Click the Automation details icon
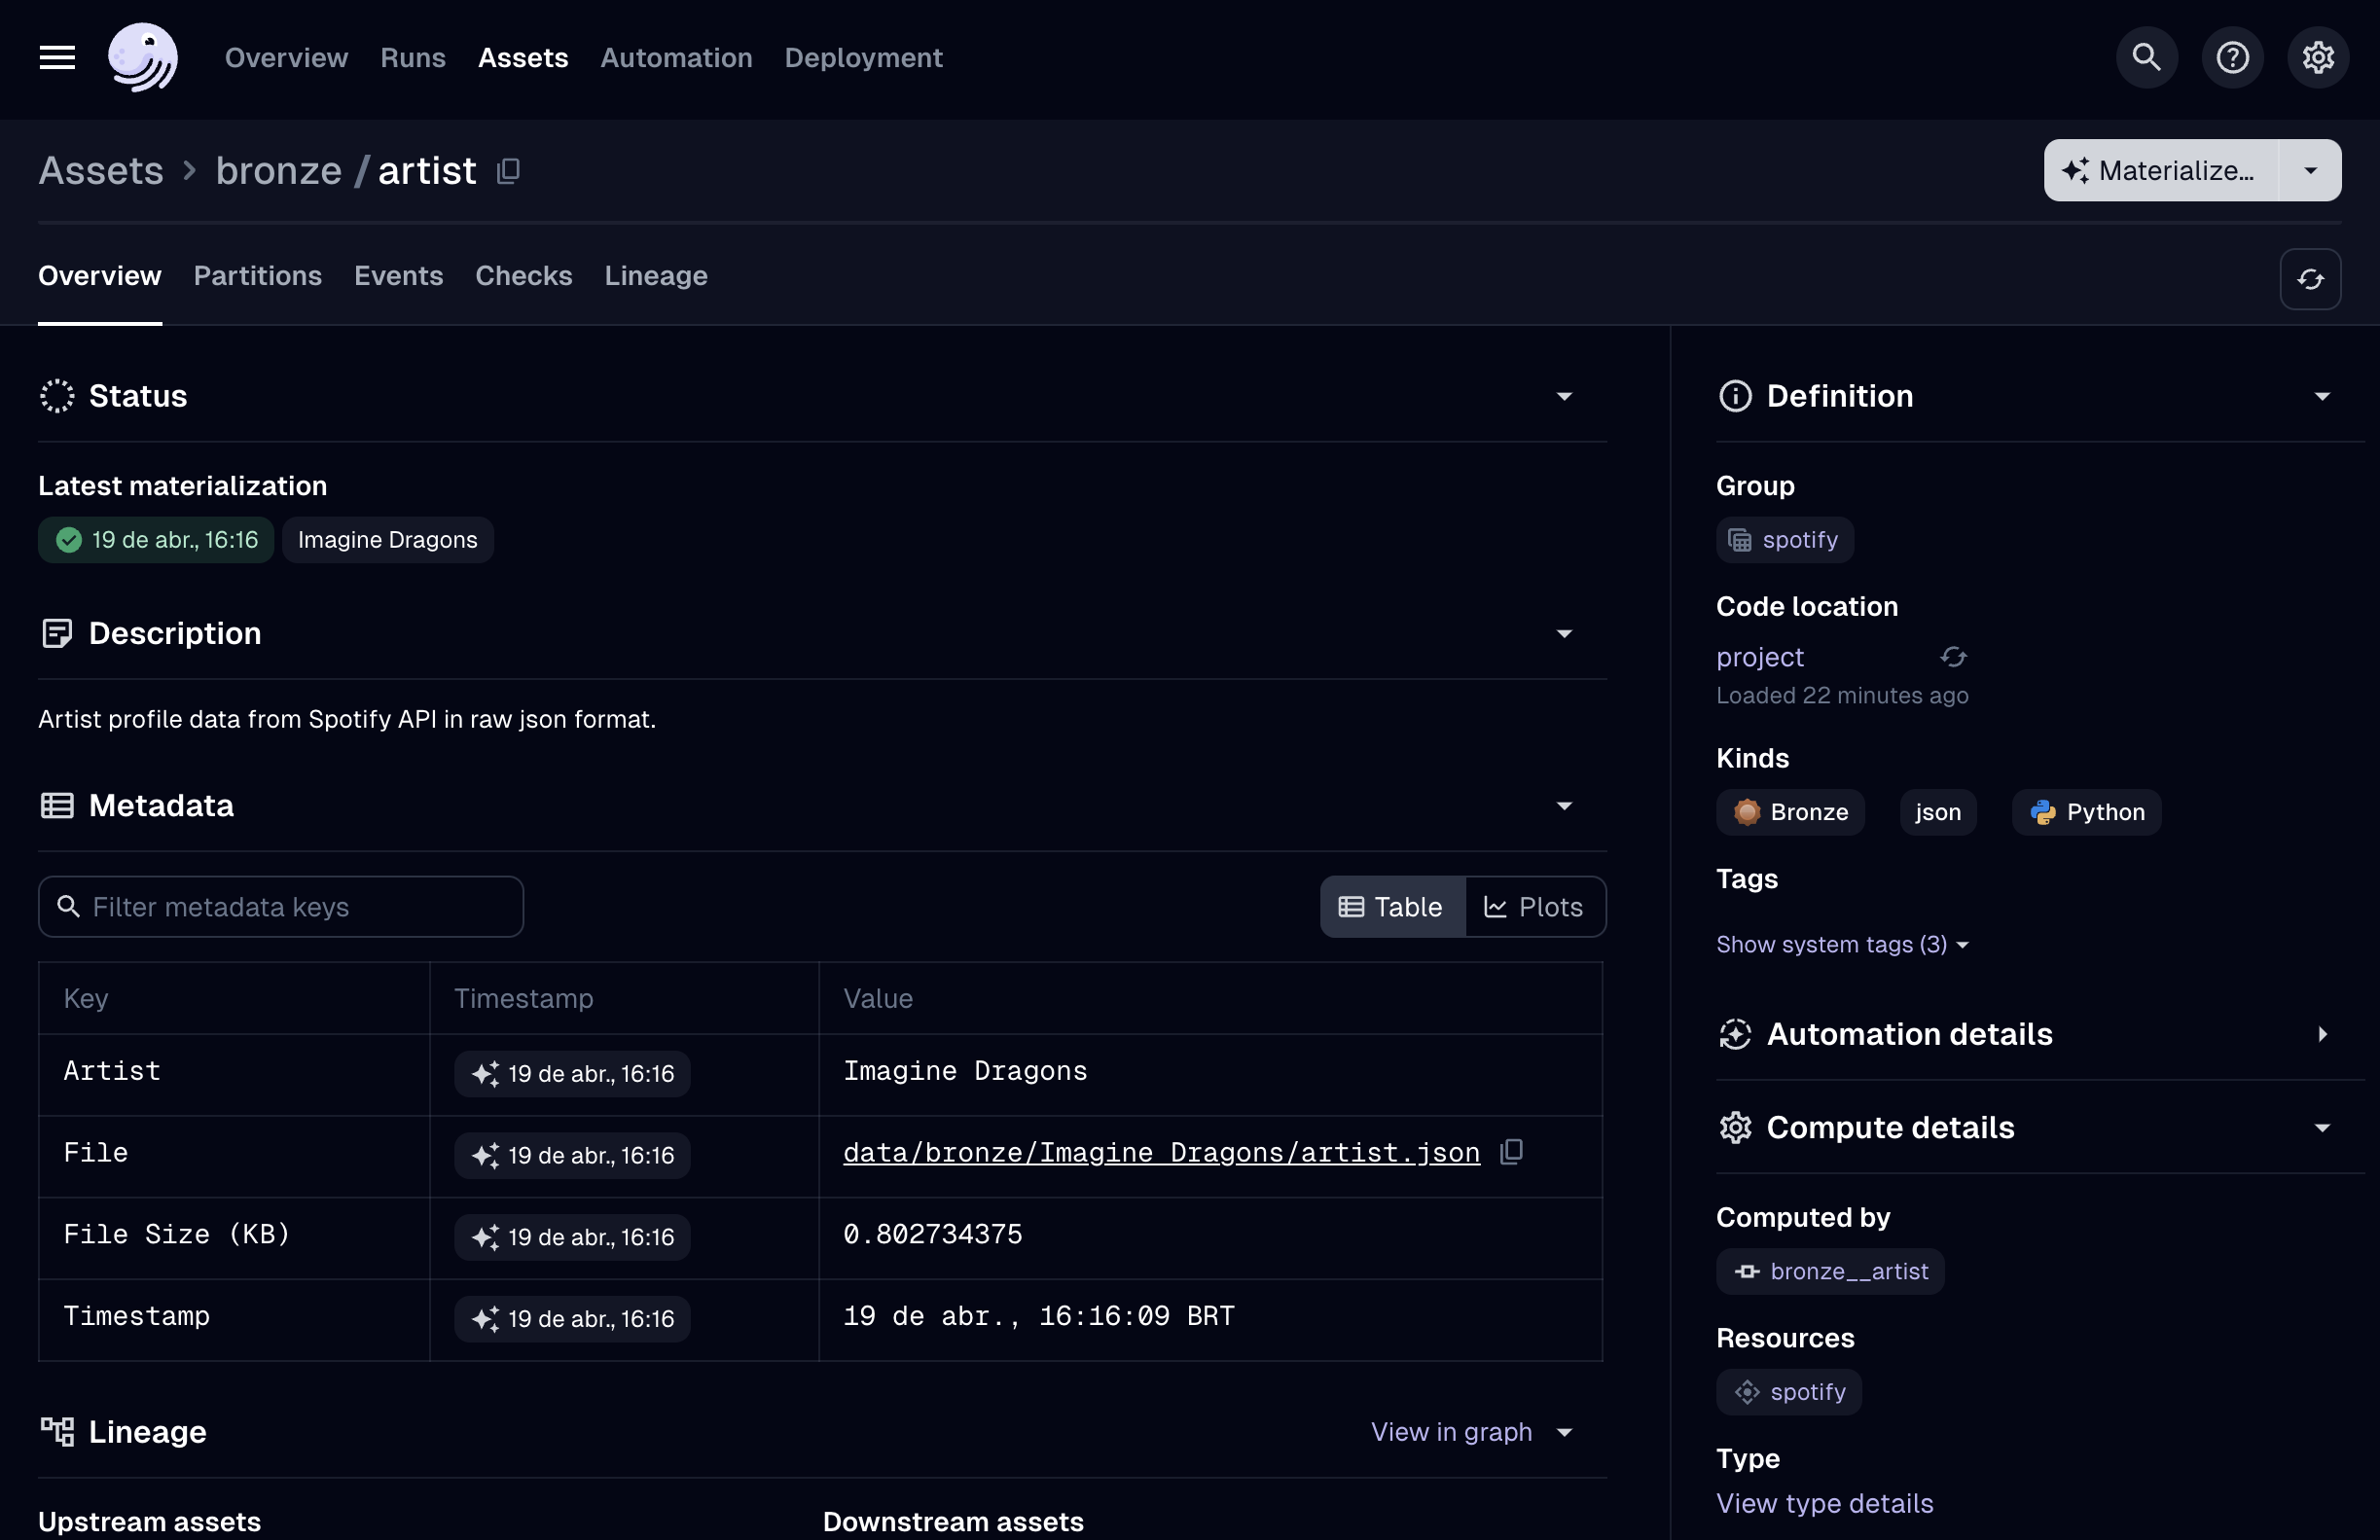This screenshot has width=2380, height=1540. click(1735, 1034)
